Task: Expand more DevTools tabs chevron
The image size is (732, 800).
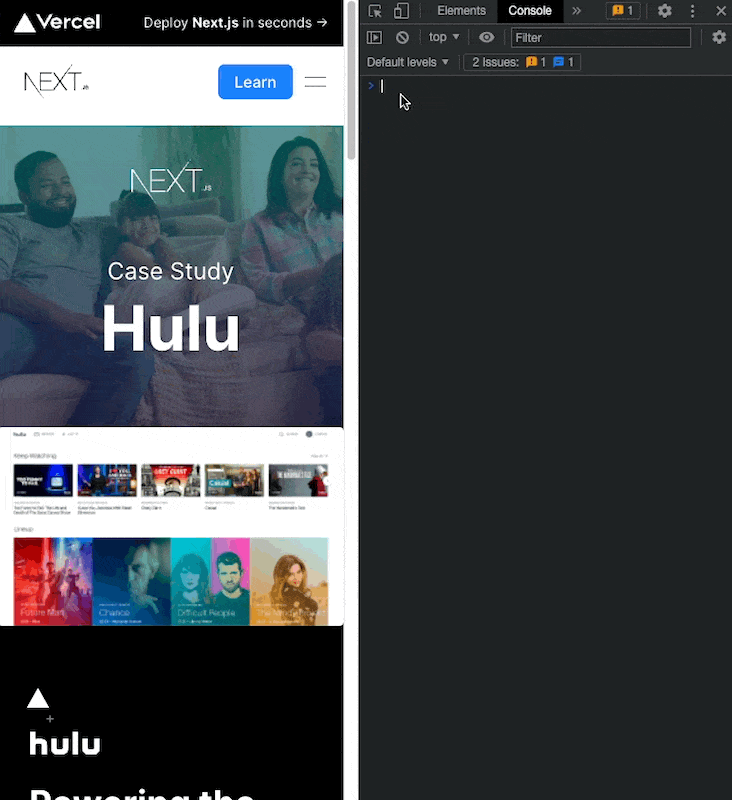Action: pyautogui.click(x=577, y=11)
